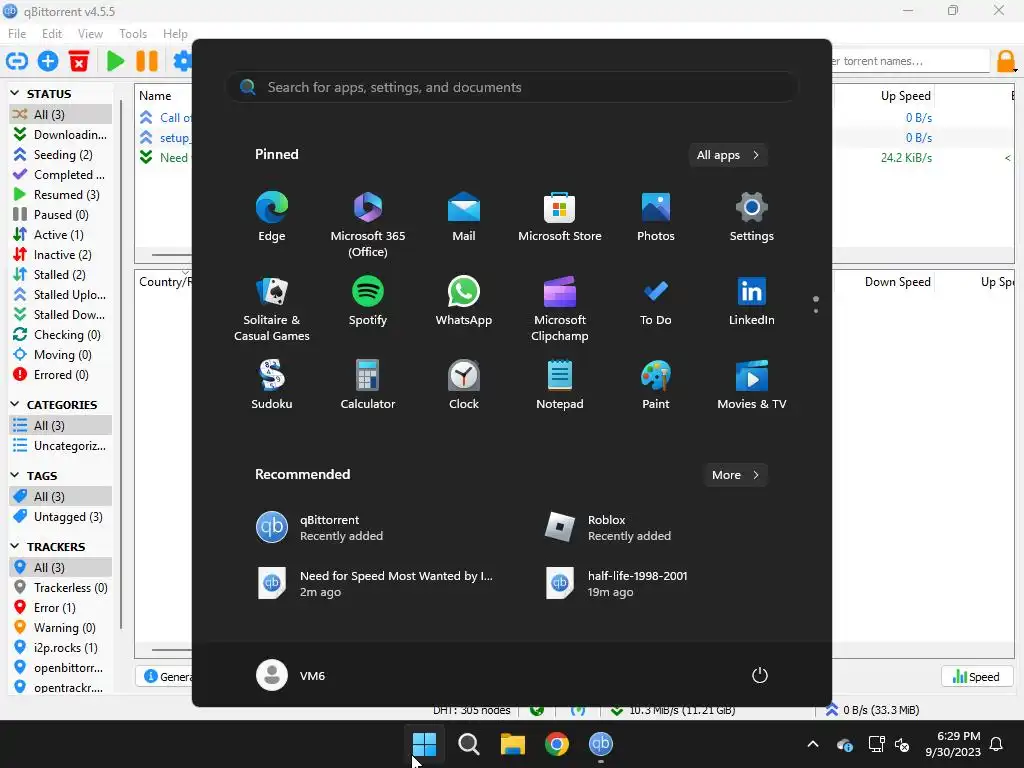
Task: Open Settings from pinned apps
Action: pyautogui.click(x=752, y=217)
